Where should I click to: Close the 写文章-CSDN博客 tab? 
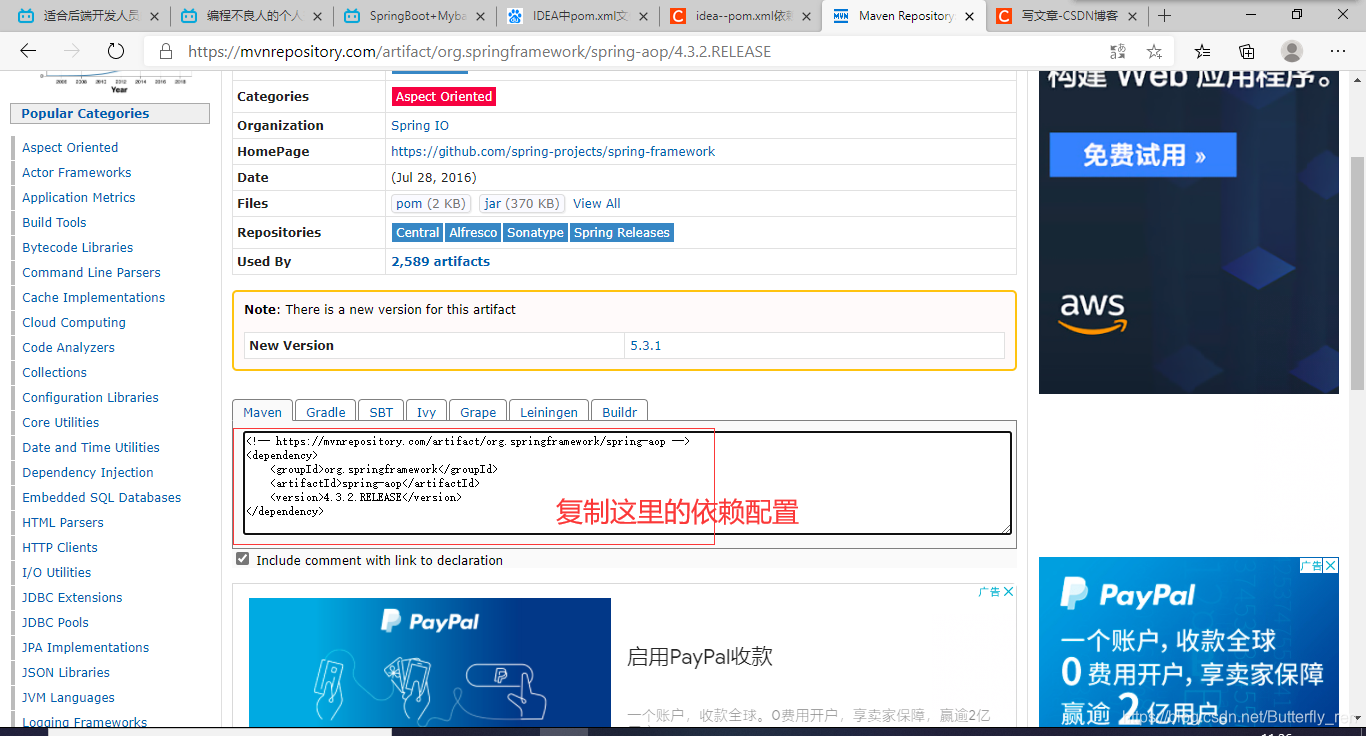1134,16
